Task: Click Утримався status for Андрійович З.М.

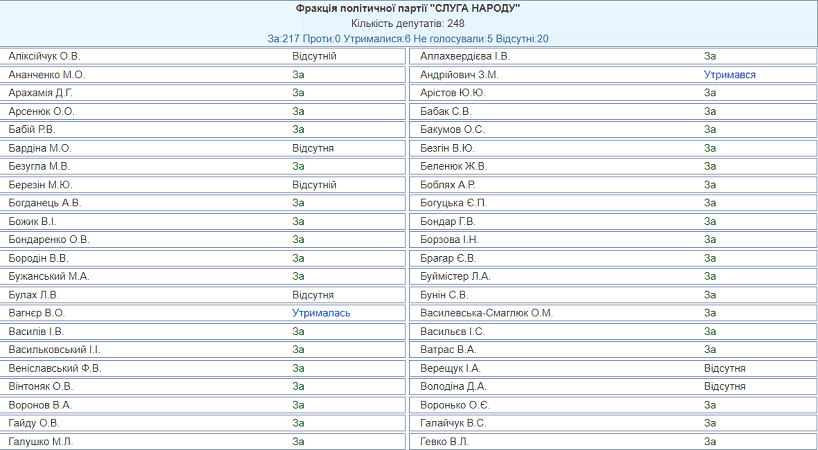Action: [729, 75]
